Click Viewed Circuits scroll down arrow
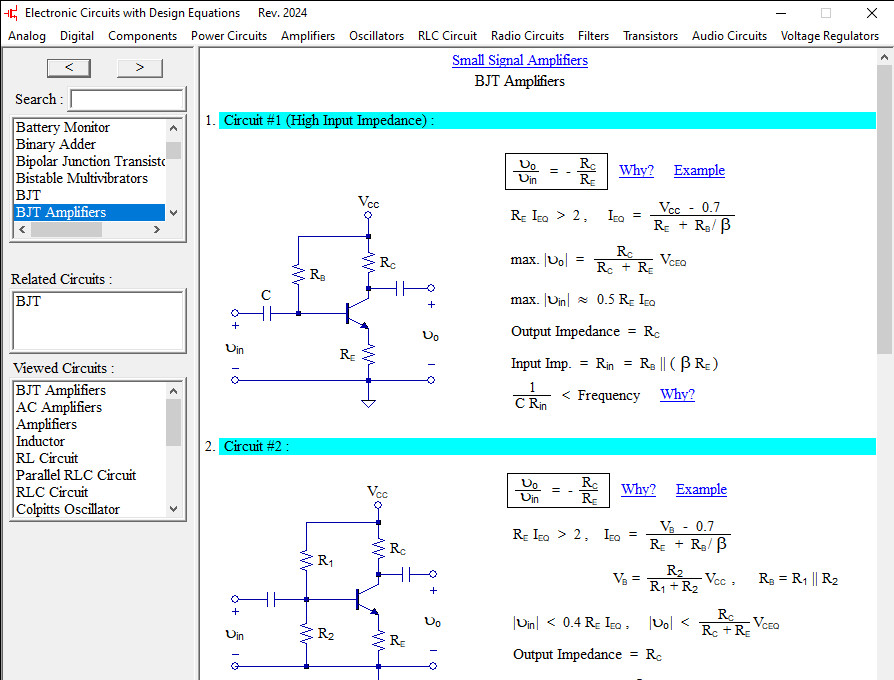The width and height of the screenshot is (894, 680). [174, 509]
